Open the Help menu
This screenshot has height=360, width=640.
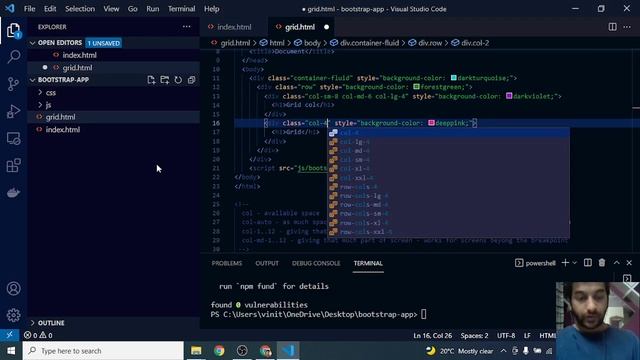[x=211, y=9]
